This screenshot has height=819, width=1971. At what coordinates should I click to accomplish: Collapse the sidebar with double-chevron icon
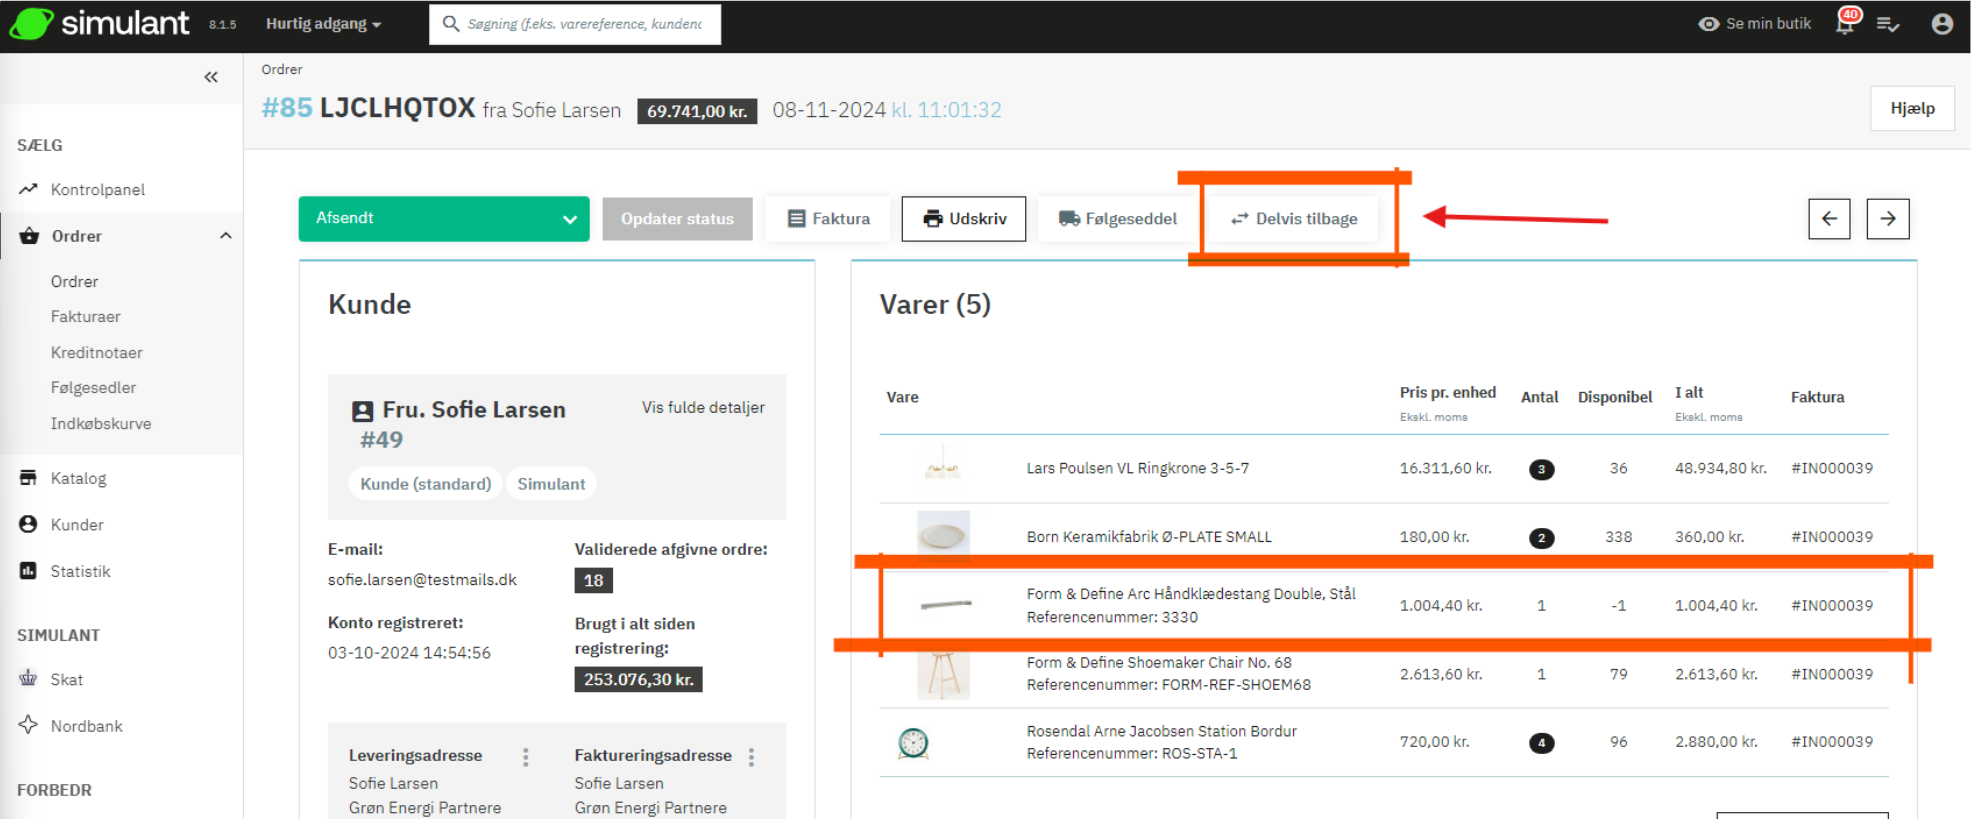pyautogui.click(x=211, y=77)
